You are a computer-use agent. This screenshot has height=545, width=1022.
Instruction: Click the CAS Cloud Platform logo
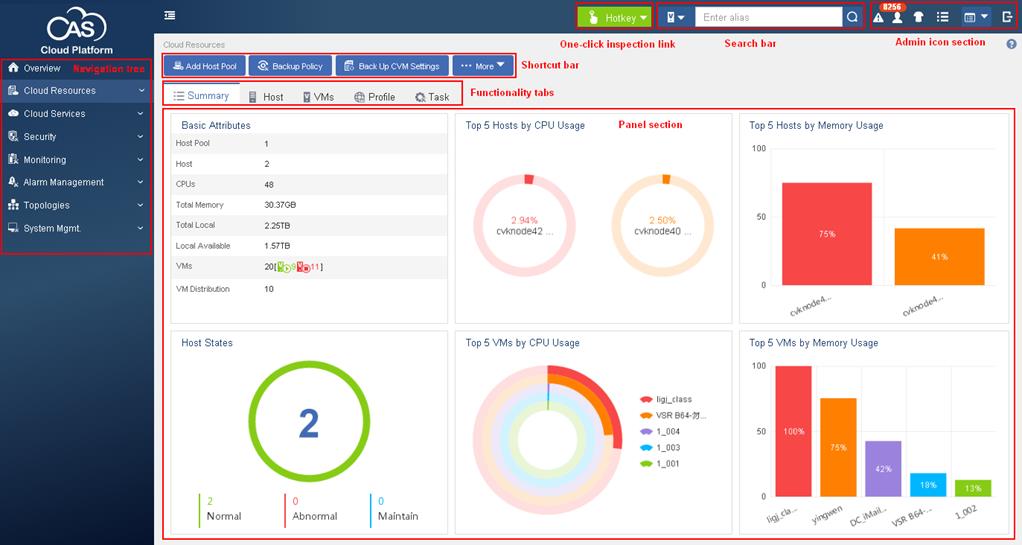76,31
